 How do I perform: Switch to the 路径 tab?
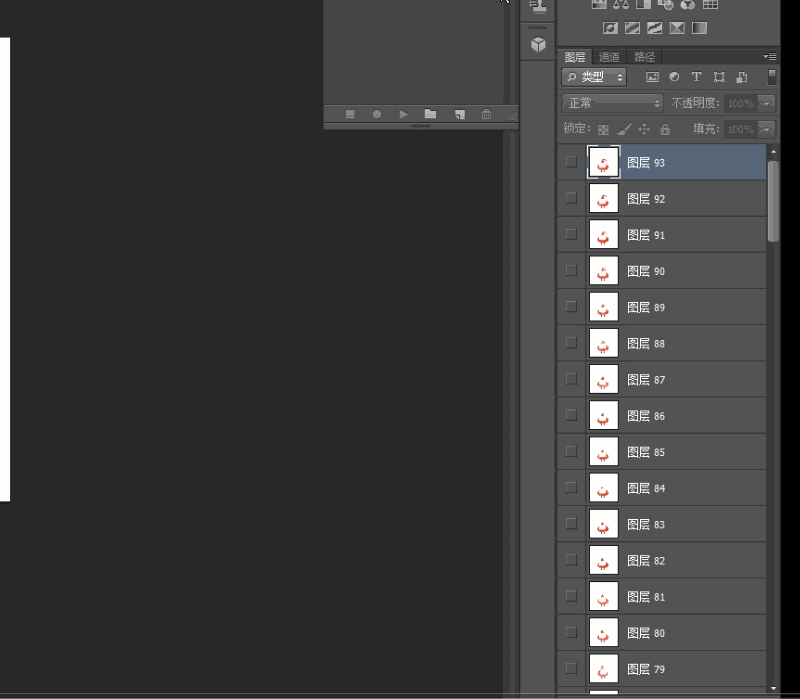(x=644, y=57)
